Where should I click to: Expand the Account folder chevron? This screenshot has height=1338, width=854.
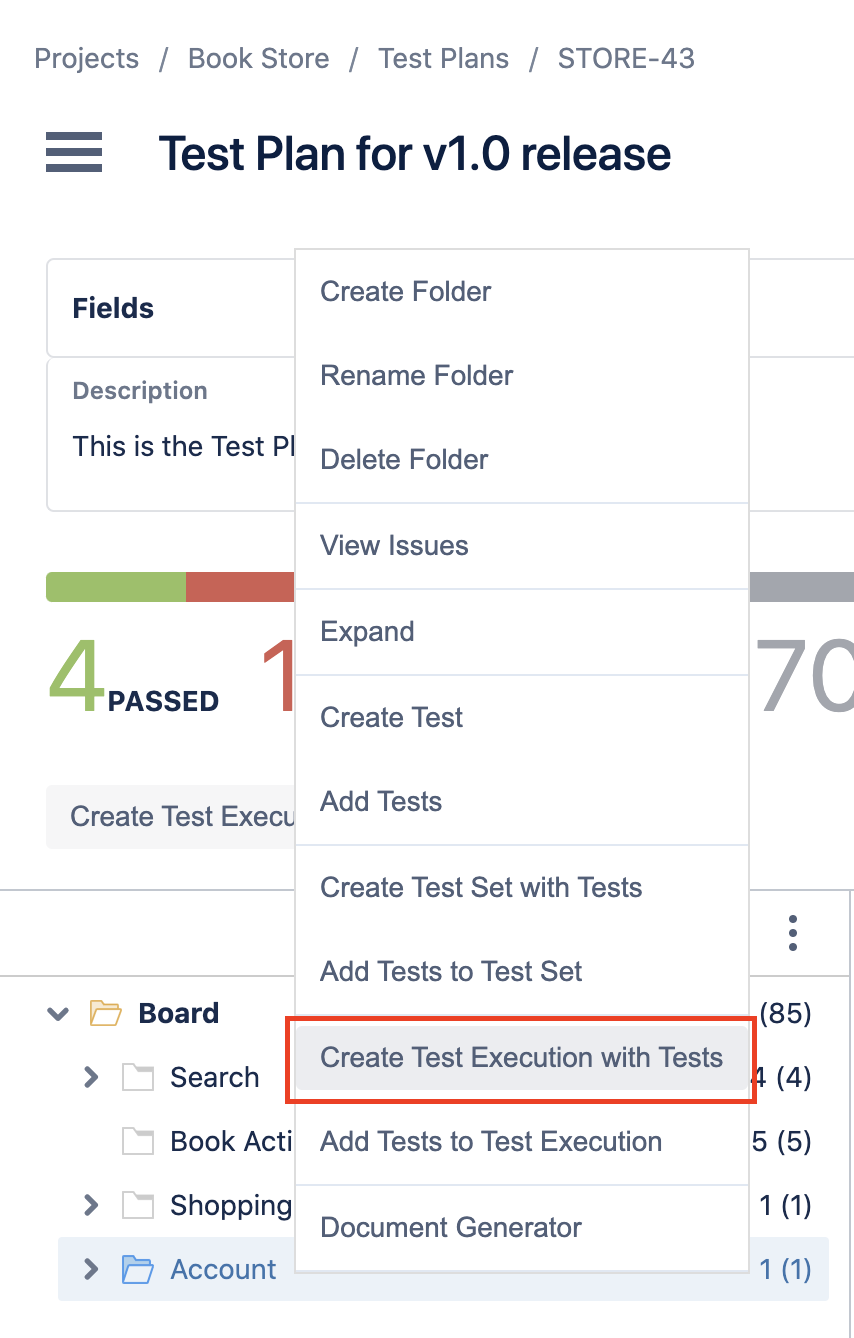click(91, 1269)
